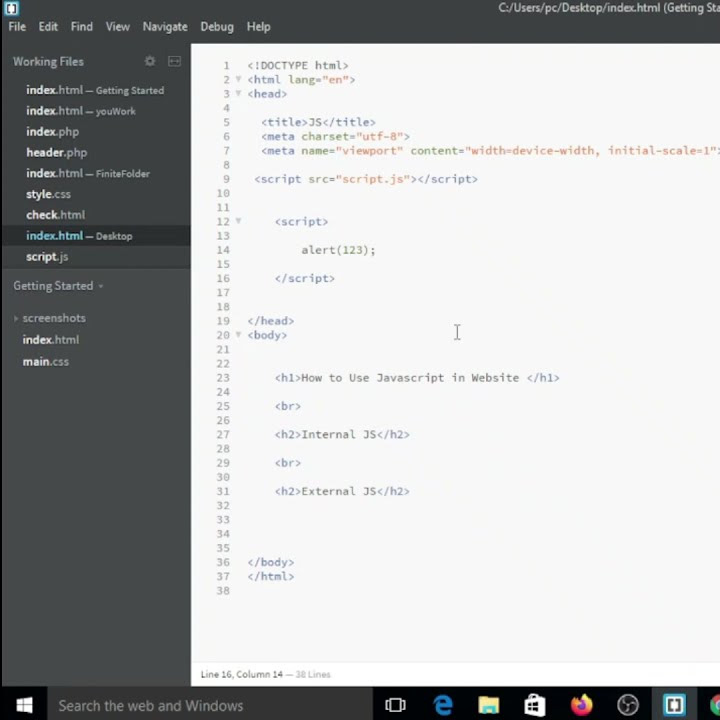Screen dimensions: 720x720
Task: Open the View menu
Action: pyautogui.click(x=118, y=27)
